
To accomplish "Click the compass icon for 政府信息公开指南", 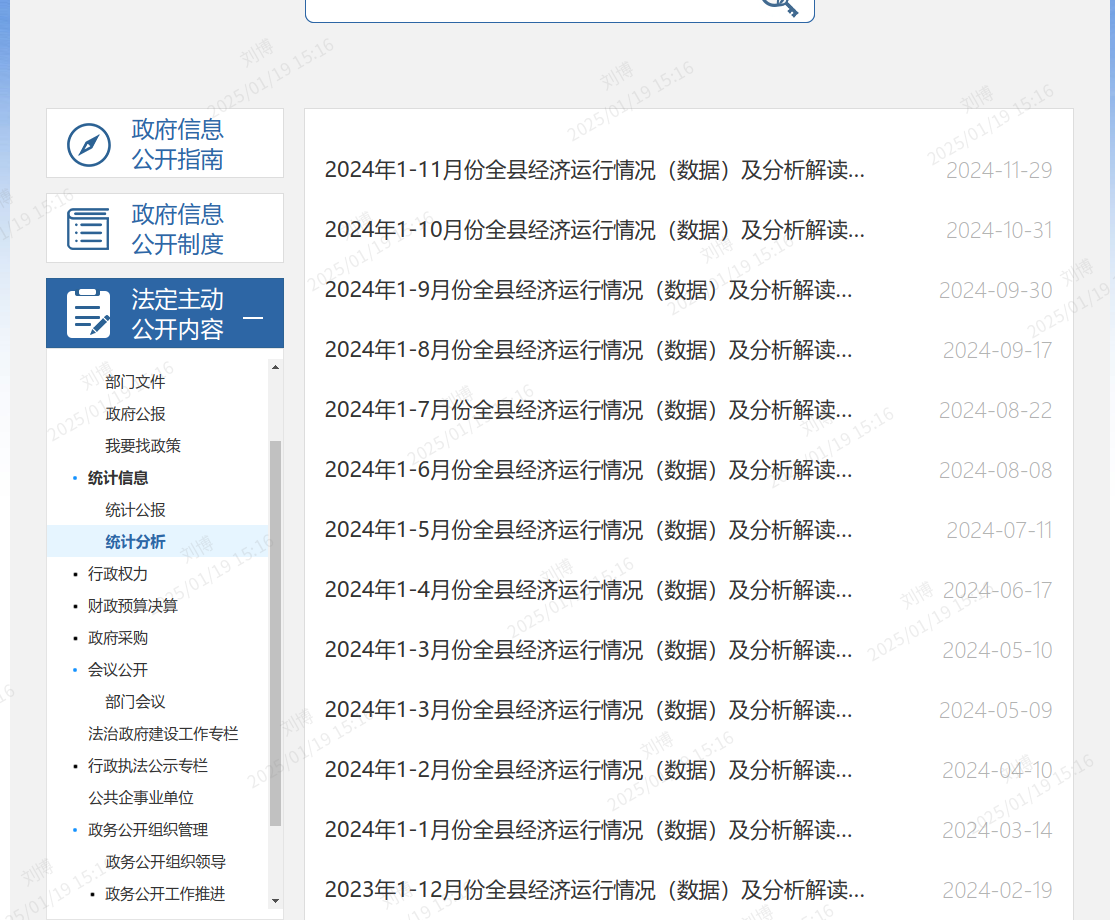I will click(x=89, y=145).
